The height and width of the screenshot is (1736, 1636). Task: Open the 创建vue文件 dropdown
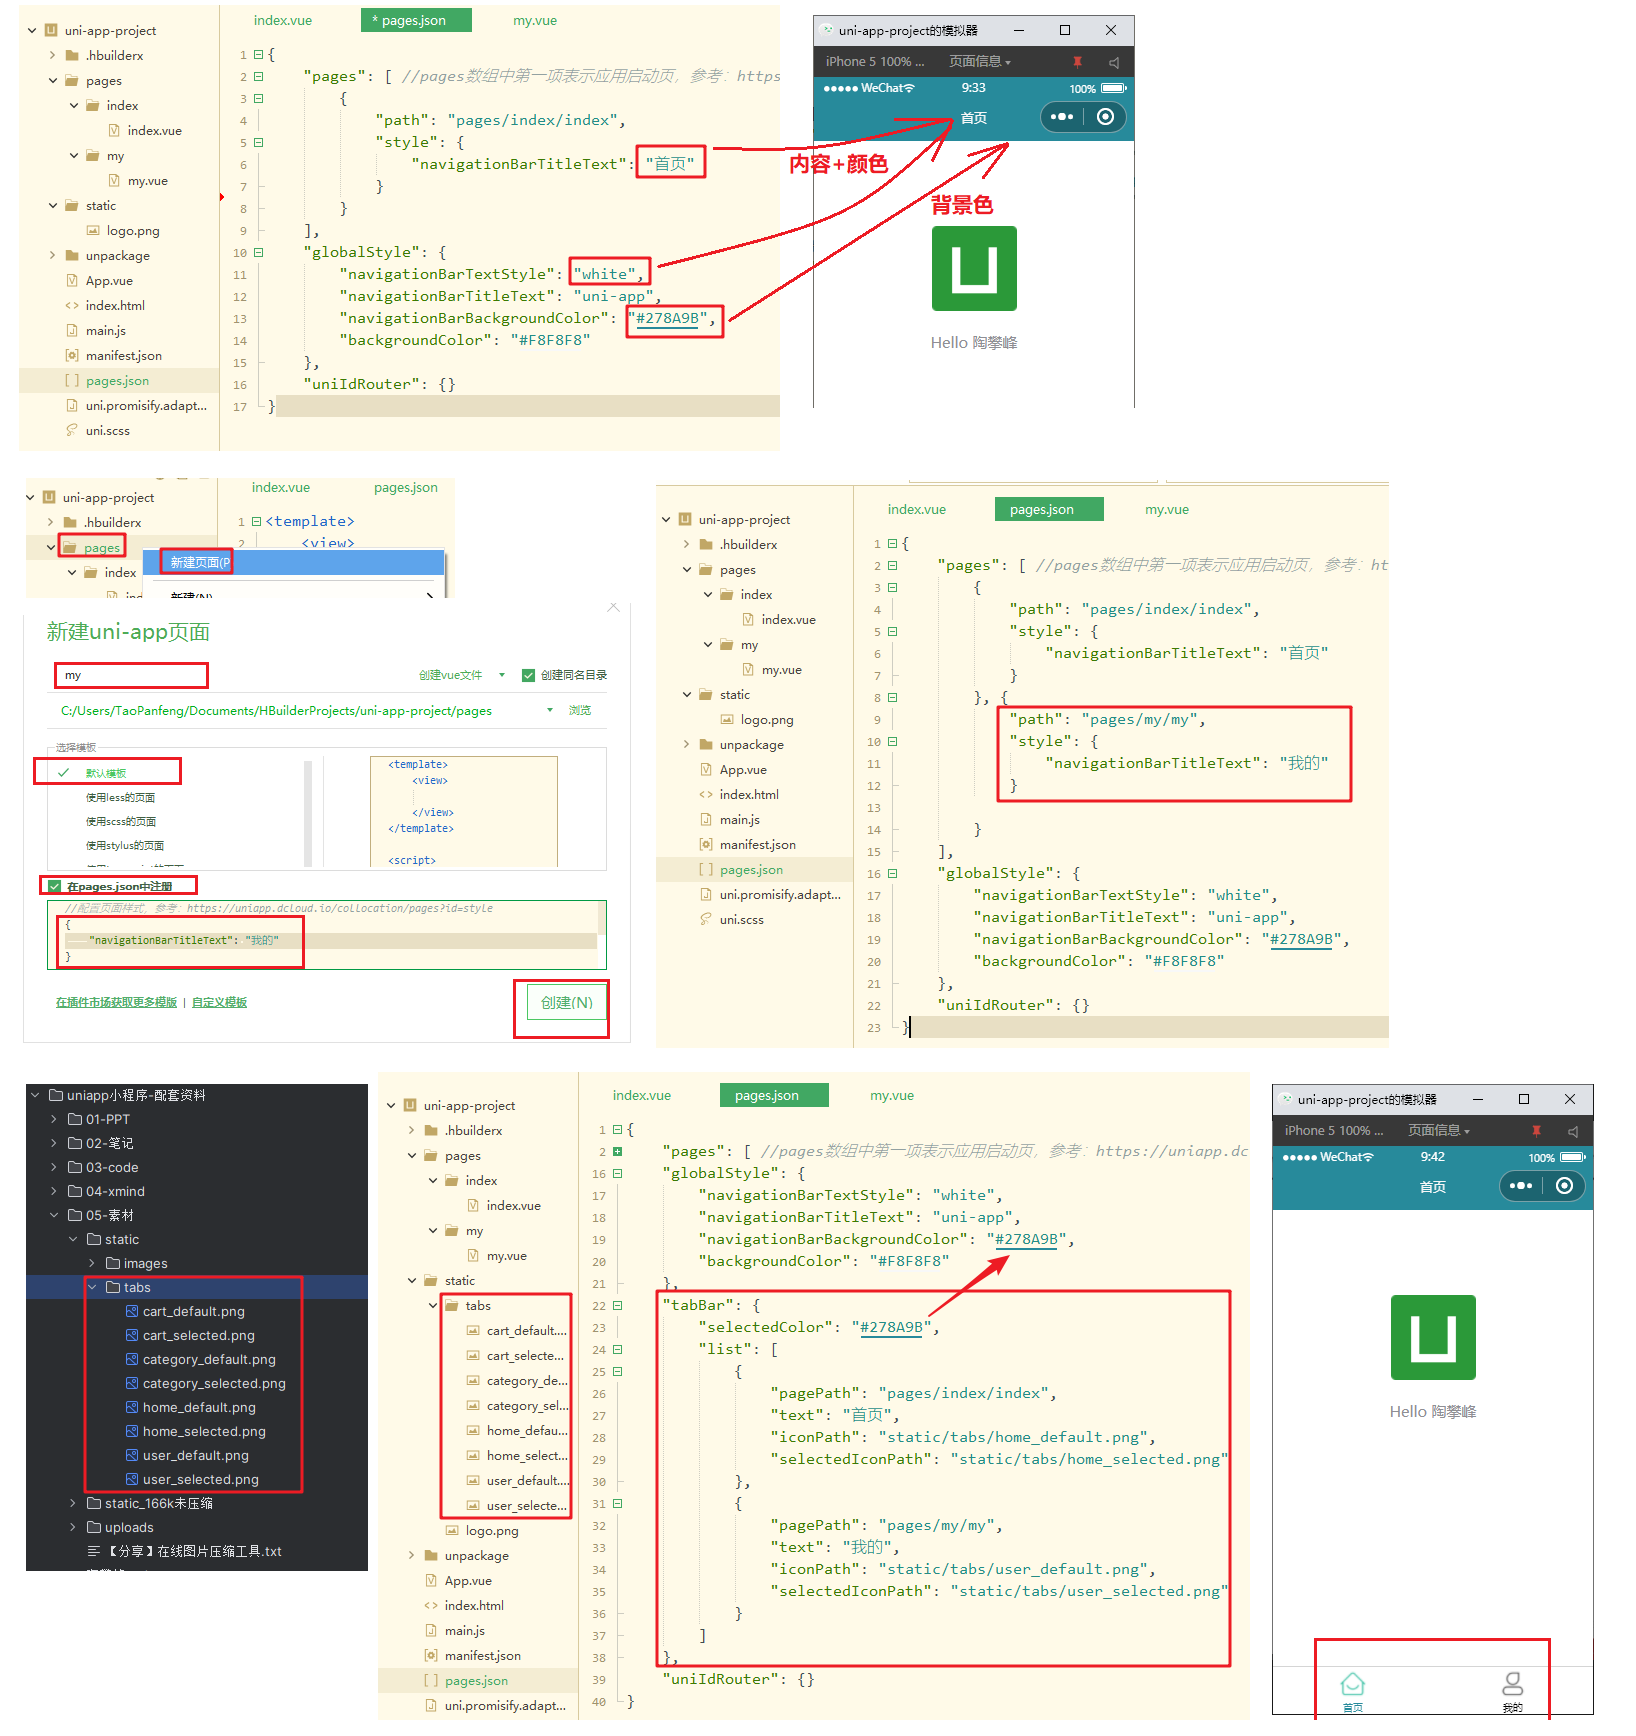(x=462, y=675)
